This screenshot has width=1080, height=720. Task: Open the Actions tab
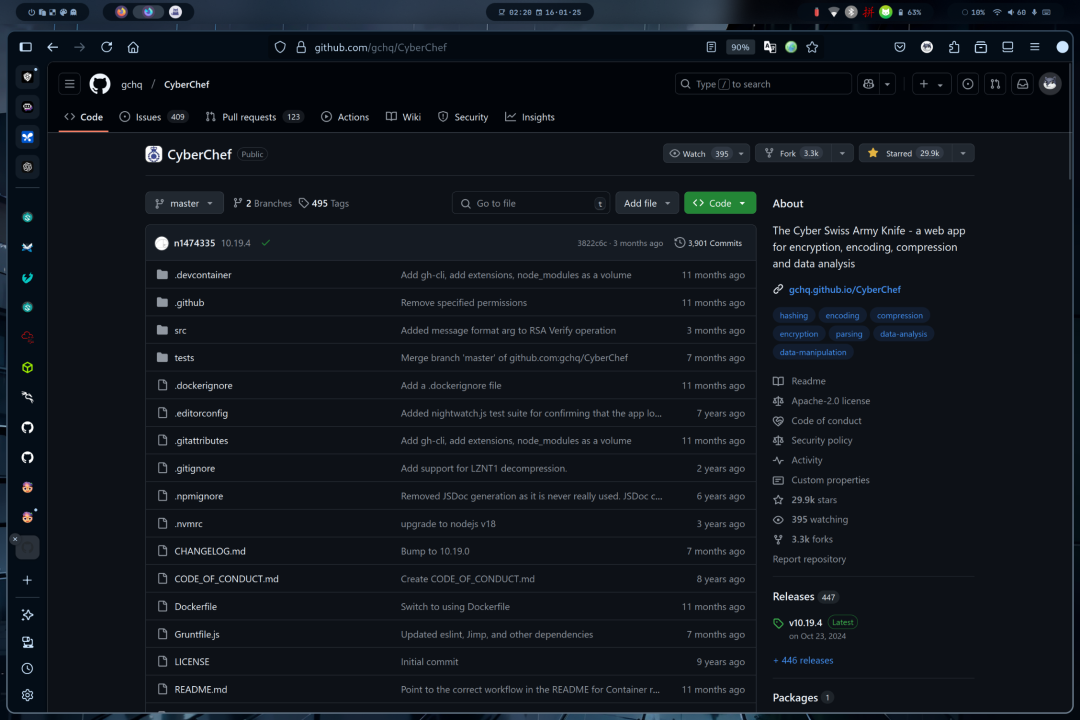pos(345,117)
